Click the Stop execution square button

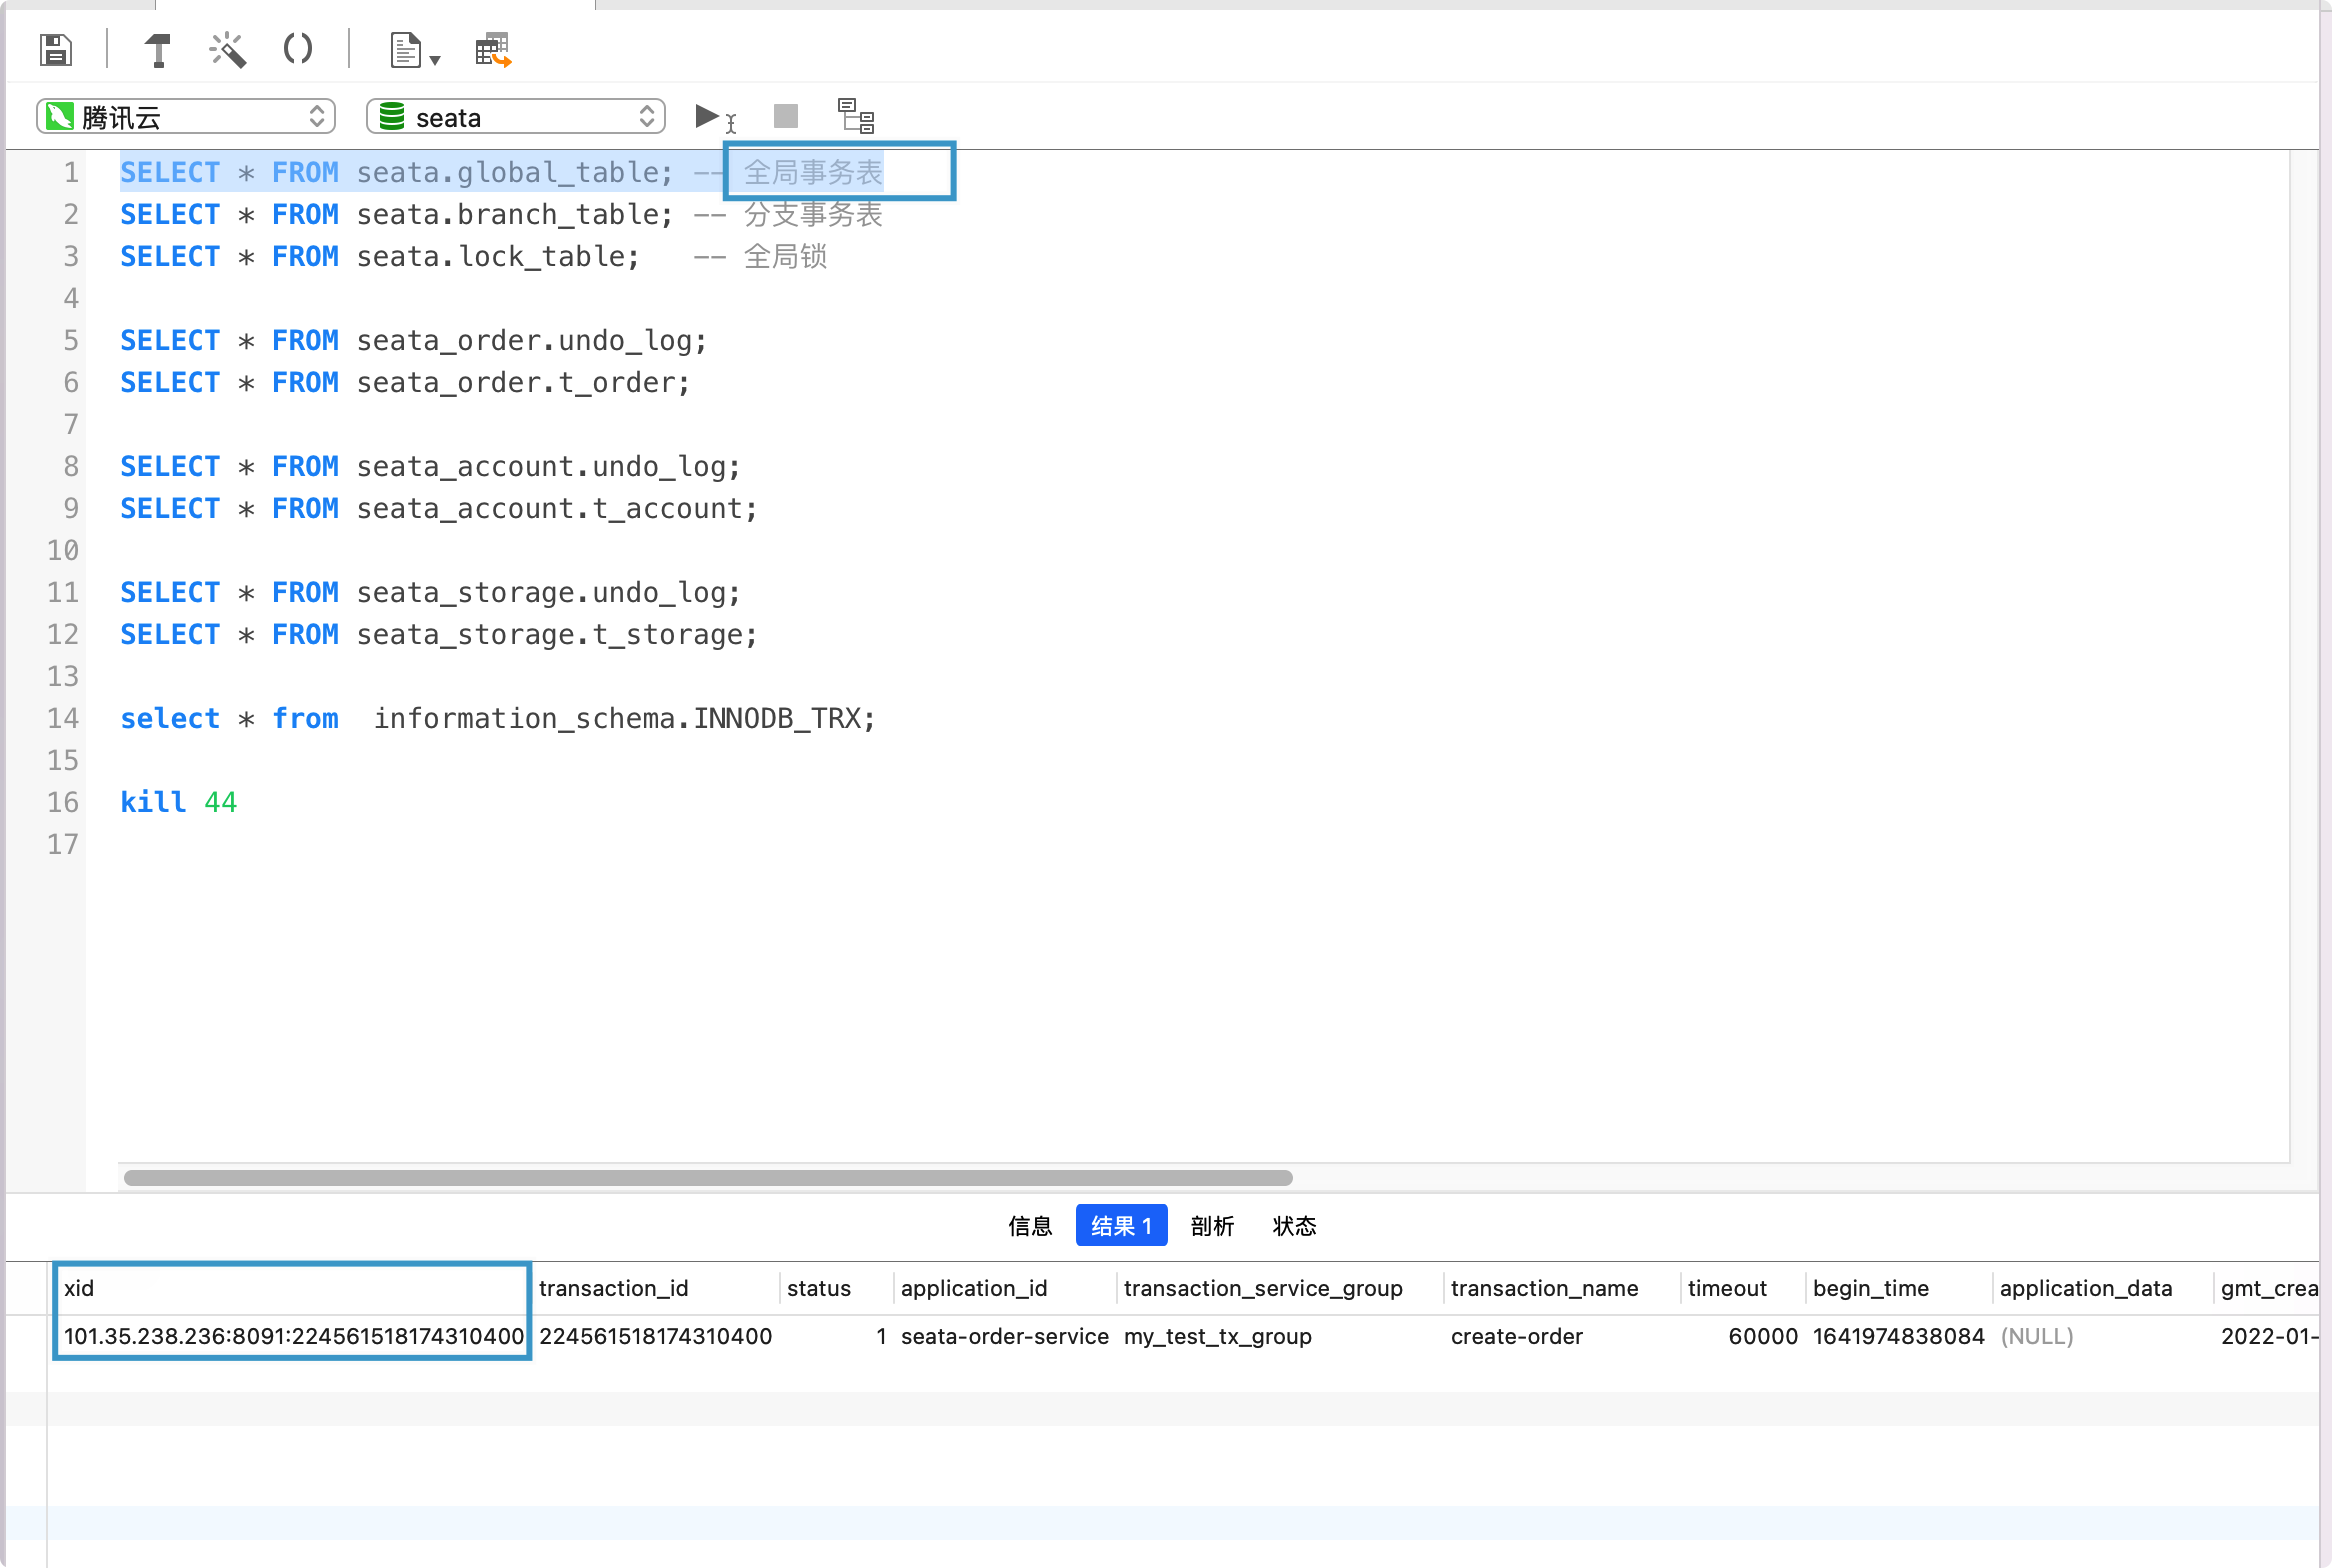coord(786,116)
